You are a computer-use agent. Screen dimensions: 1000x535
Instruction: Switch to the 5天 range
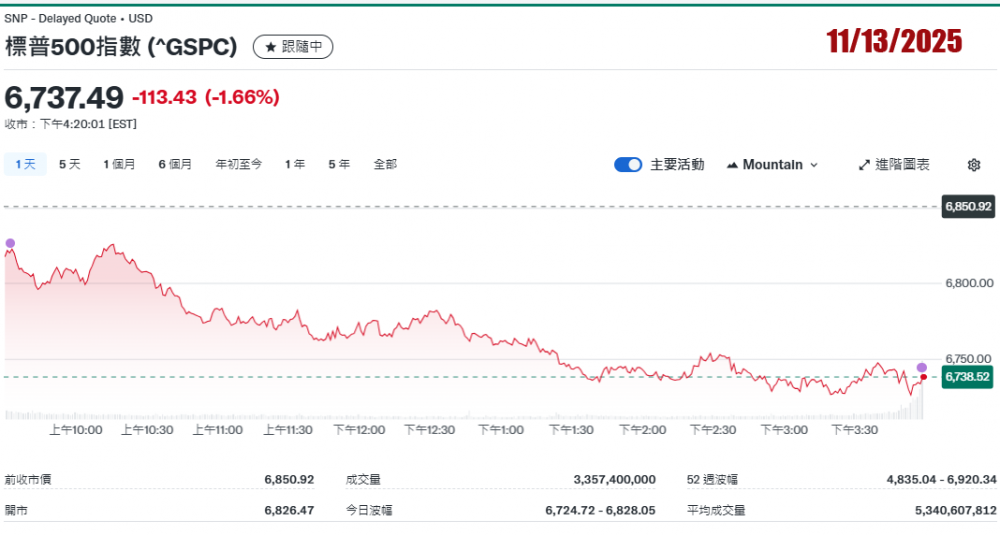click(69, 164)
